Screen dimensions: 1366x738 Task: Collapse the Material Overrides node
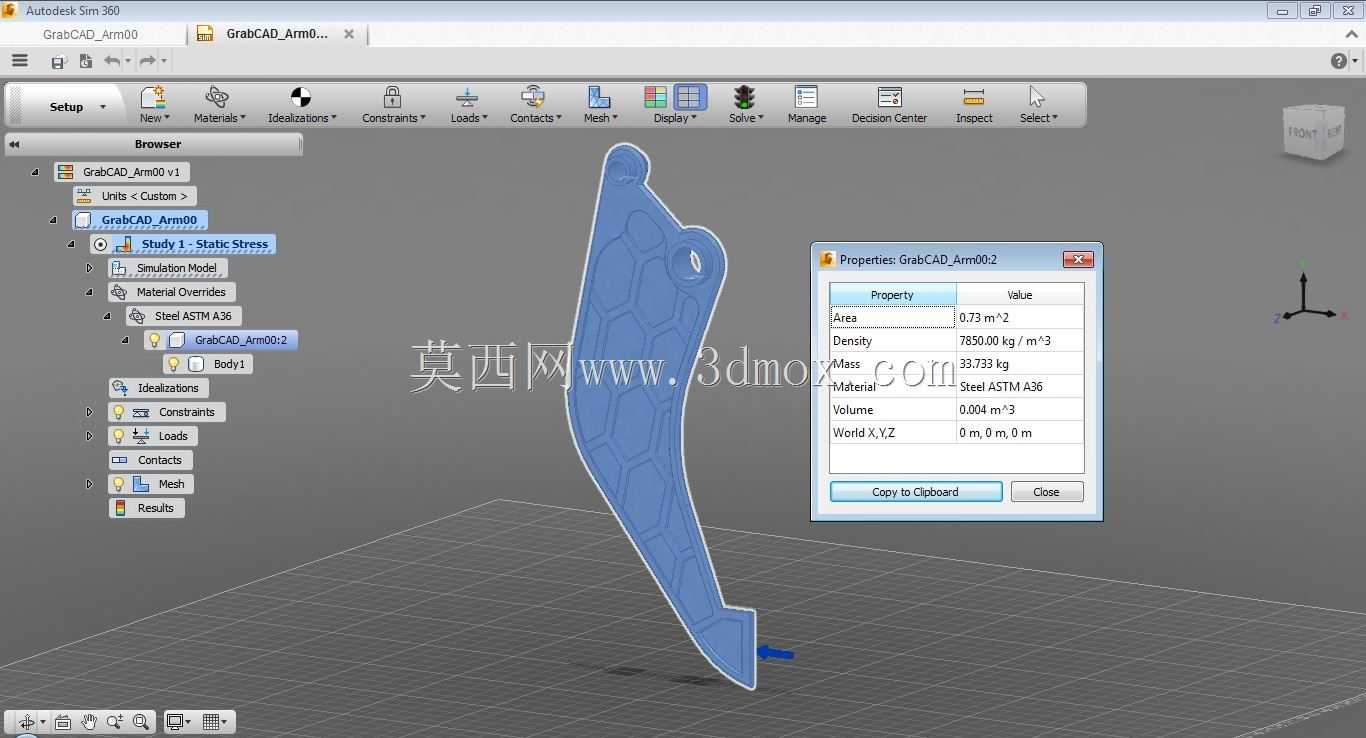click(x=89, y=292)
